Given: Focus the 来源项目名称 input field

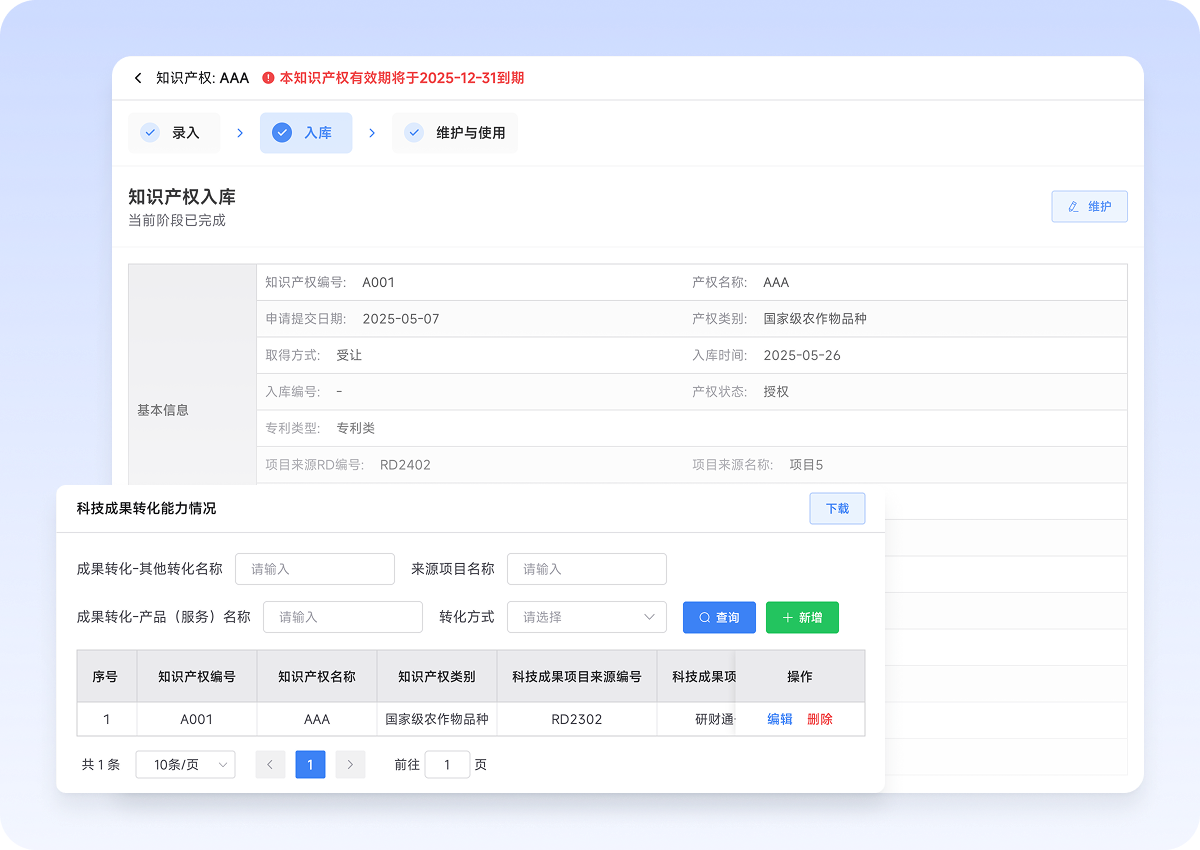Looking at the screenshot, I should [x=587, y=569].
